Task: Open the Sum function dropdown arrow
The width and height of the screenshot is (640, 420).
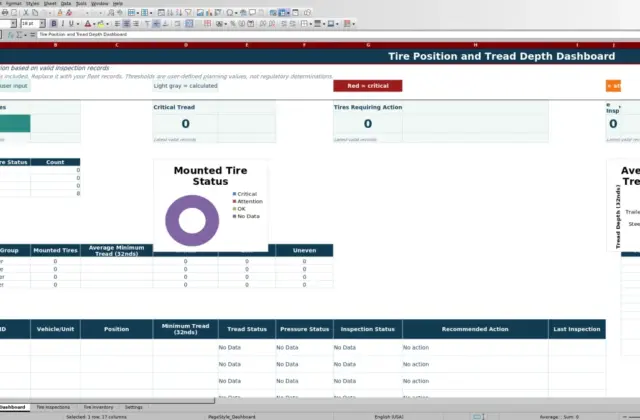Action: [25, 35]
